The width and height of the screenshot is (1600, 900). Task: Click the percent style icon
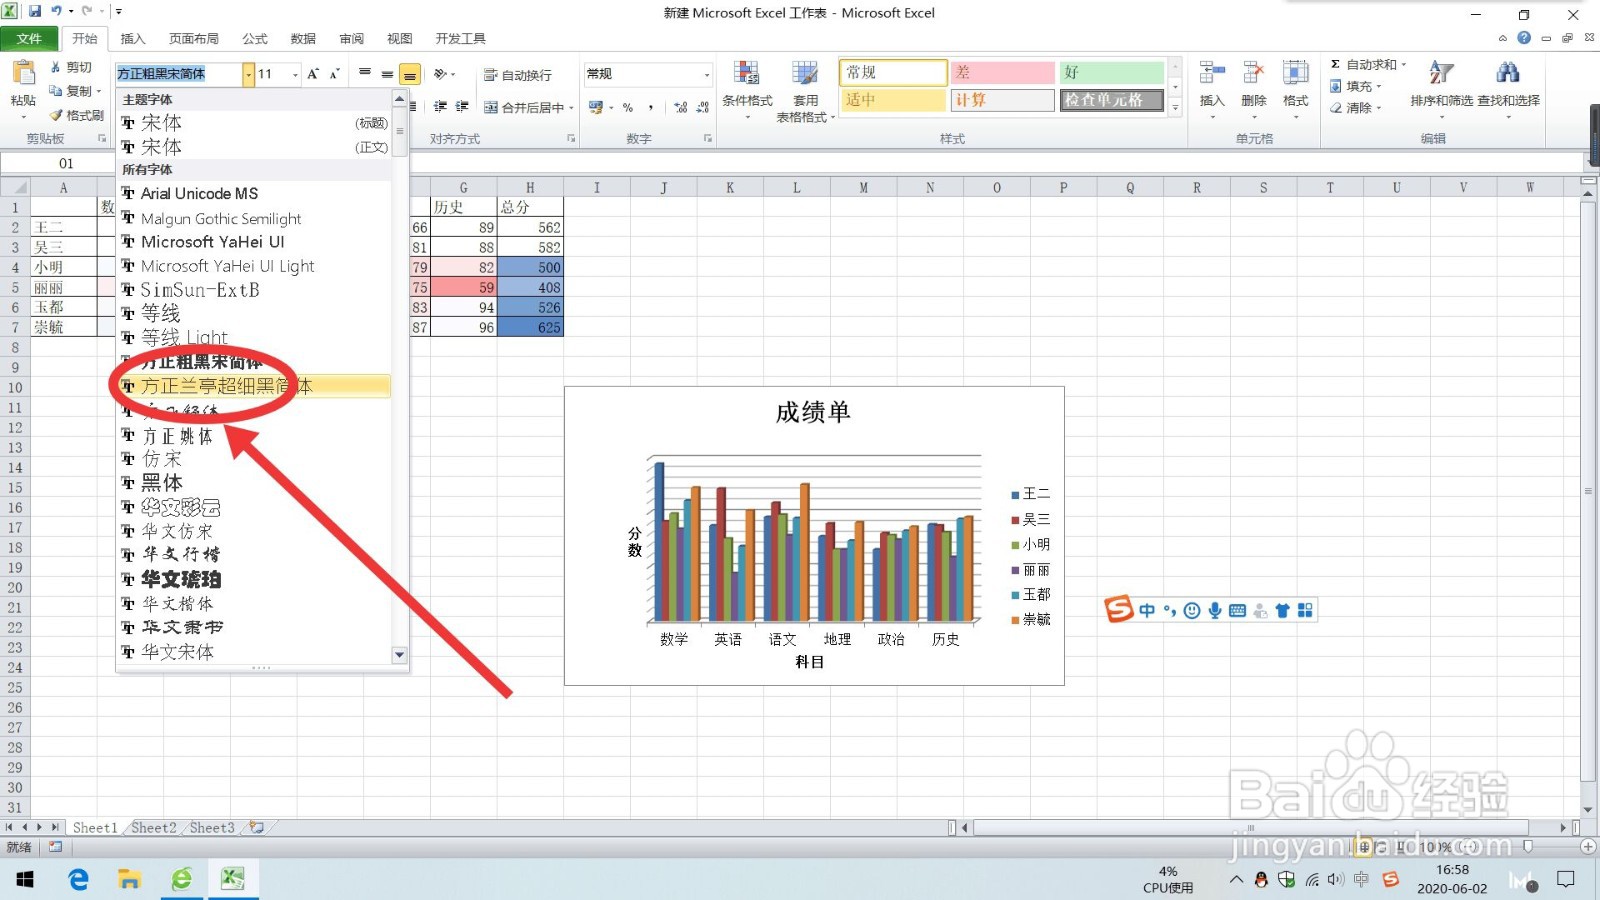[628, 107]
